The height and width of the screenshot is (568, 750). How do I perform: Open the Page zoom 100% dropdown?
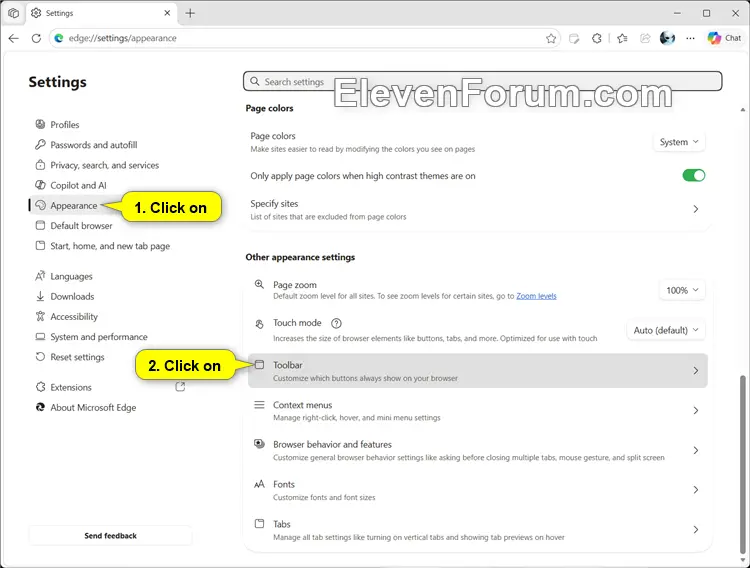point(682,290)
